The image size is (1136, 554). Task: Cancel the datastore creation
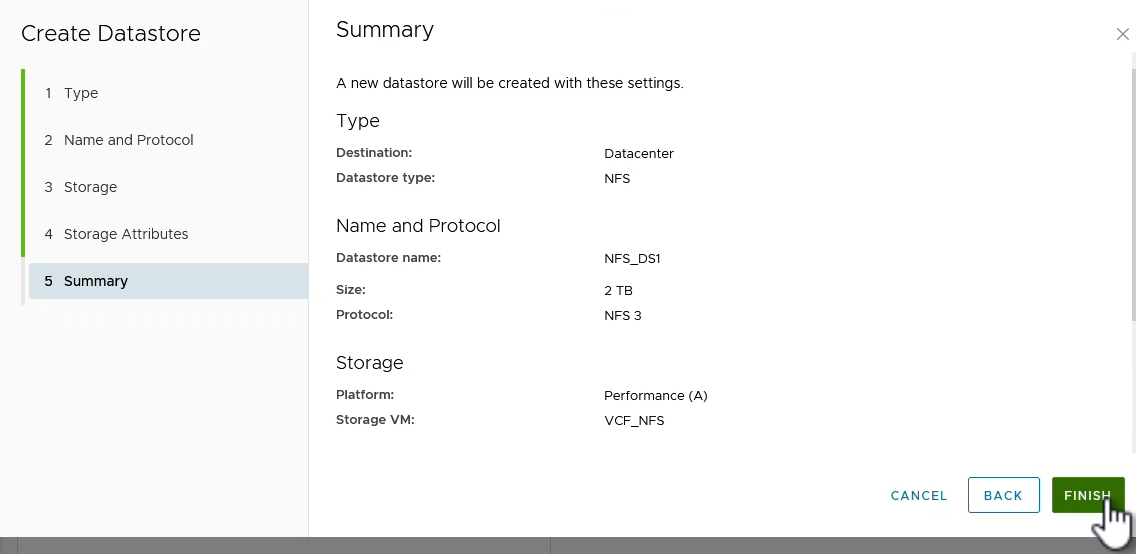pos(919,495)
